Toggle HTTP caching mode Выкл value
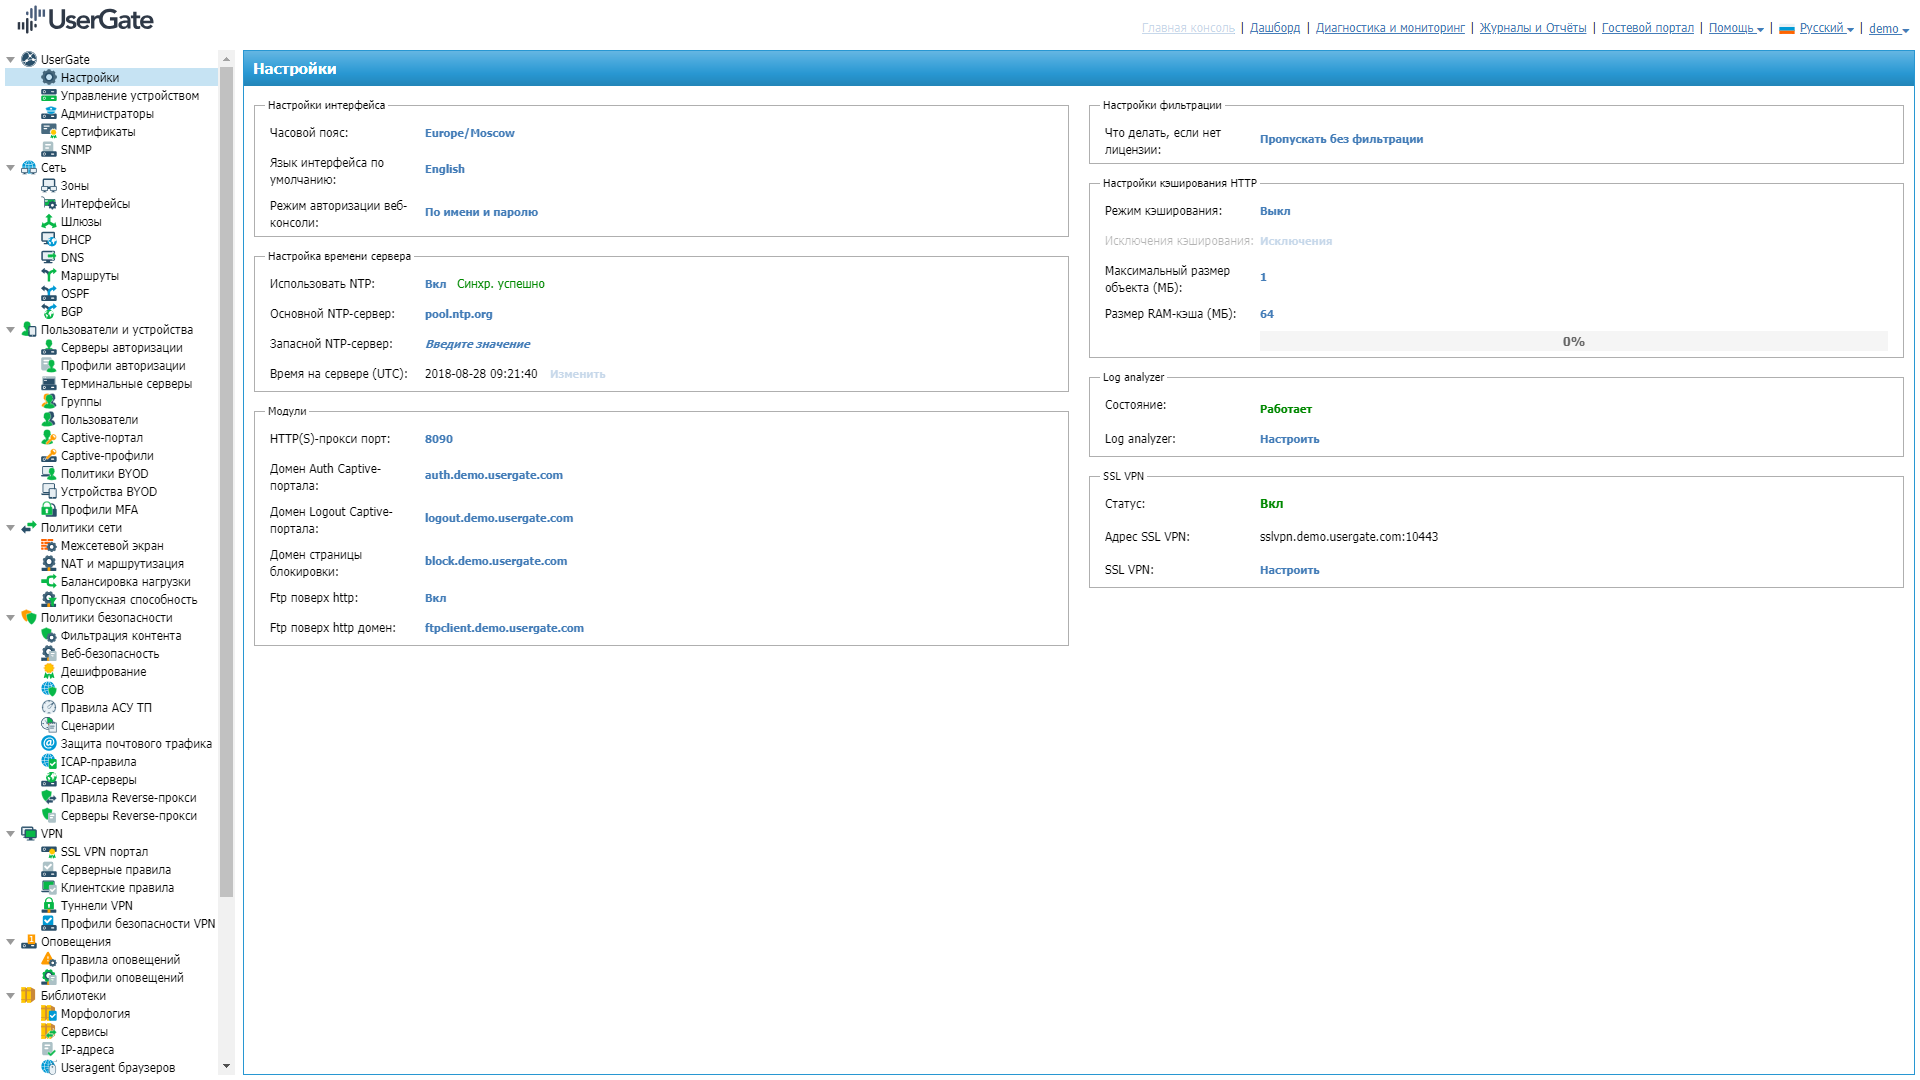Viewport: 1920px width, 1080px height. coord(1274,211)
